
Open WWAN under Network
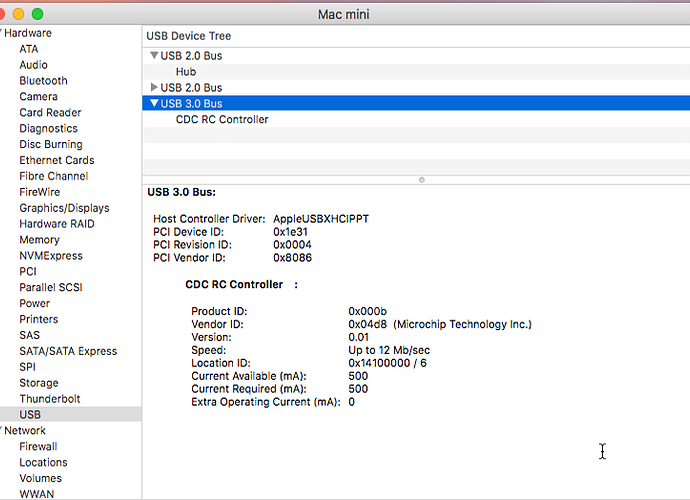click(37, 494)
